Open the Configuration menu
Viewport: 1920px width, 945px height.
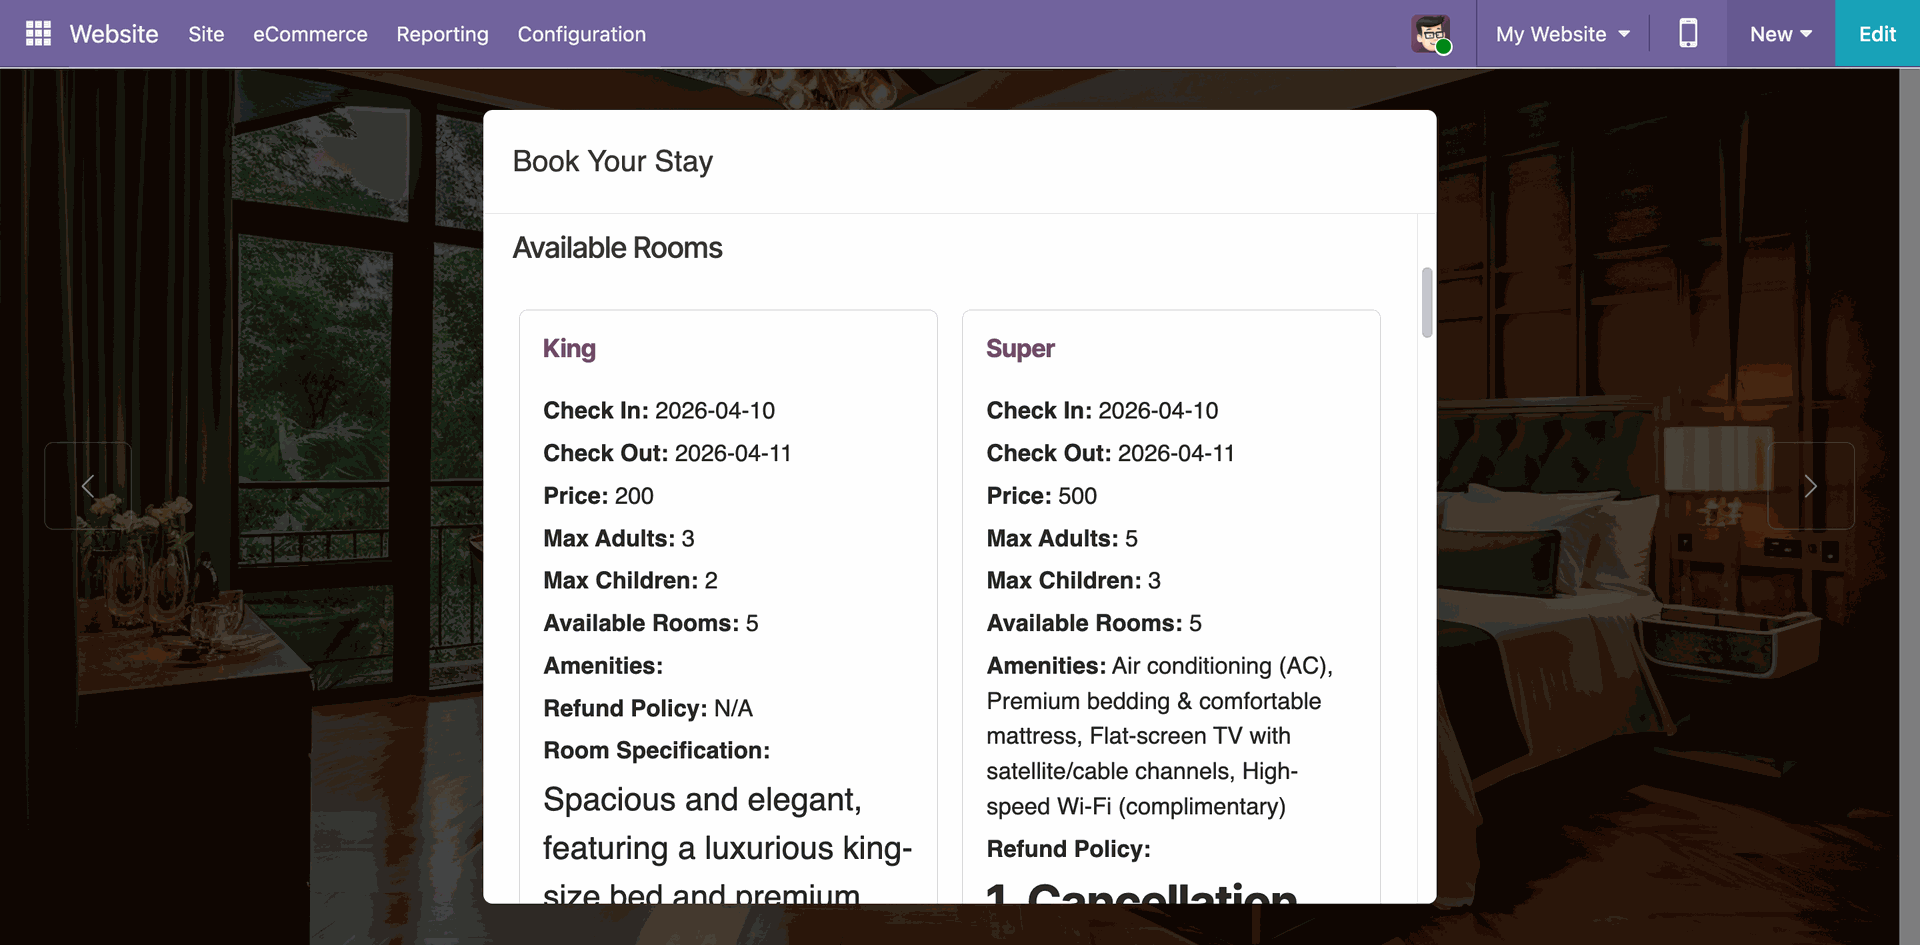point(582,34)
